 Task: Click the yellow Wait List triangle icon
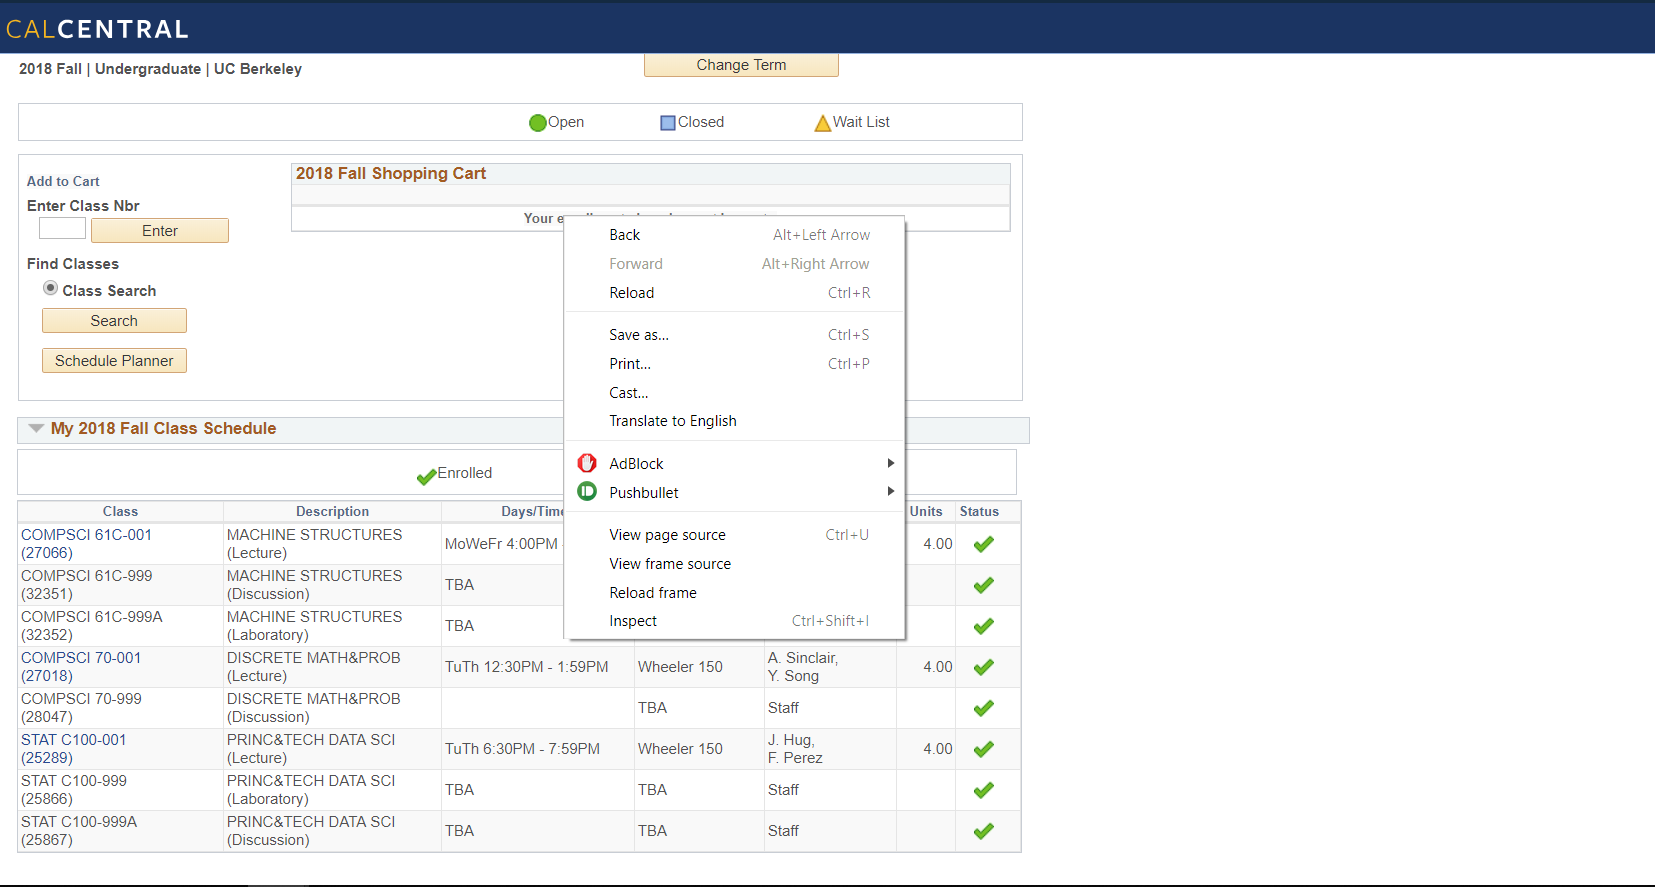(823, 123)
